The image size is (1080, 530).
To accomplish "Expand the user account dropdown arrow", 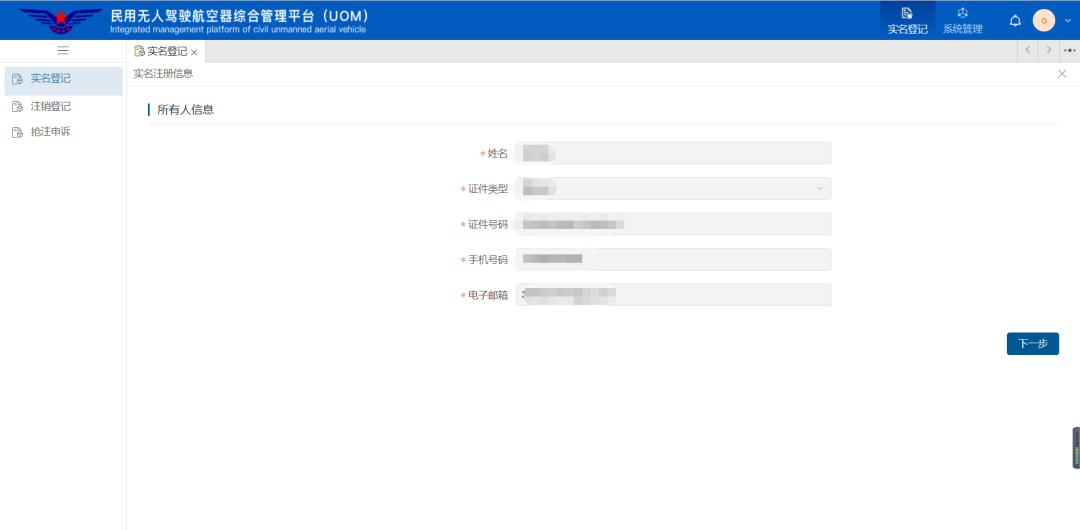I will click(1067, 21).
